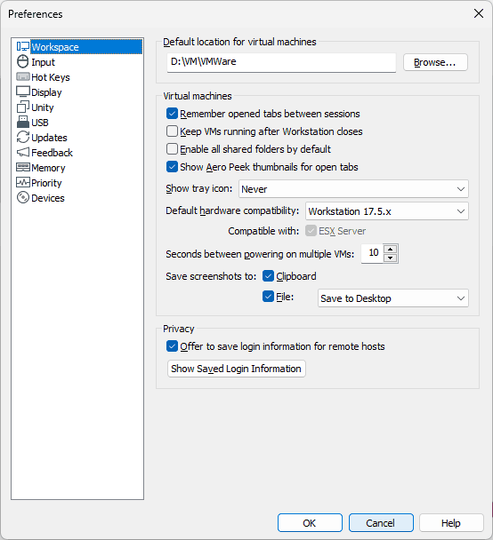Select the USB drive icon
Image resolution: width=493 pixels, height=540 pixels.
(23, 122)
